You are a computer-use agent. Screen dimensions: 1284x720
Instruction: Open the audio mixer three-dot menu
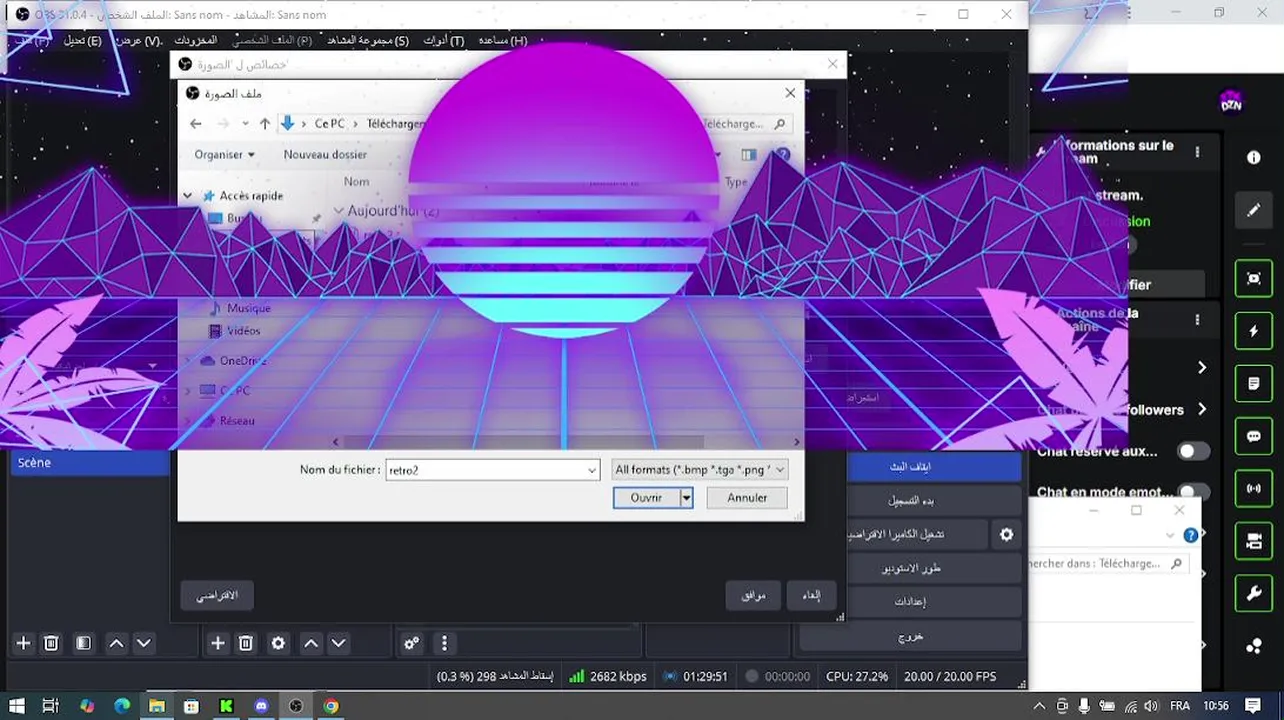[444, 643]
